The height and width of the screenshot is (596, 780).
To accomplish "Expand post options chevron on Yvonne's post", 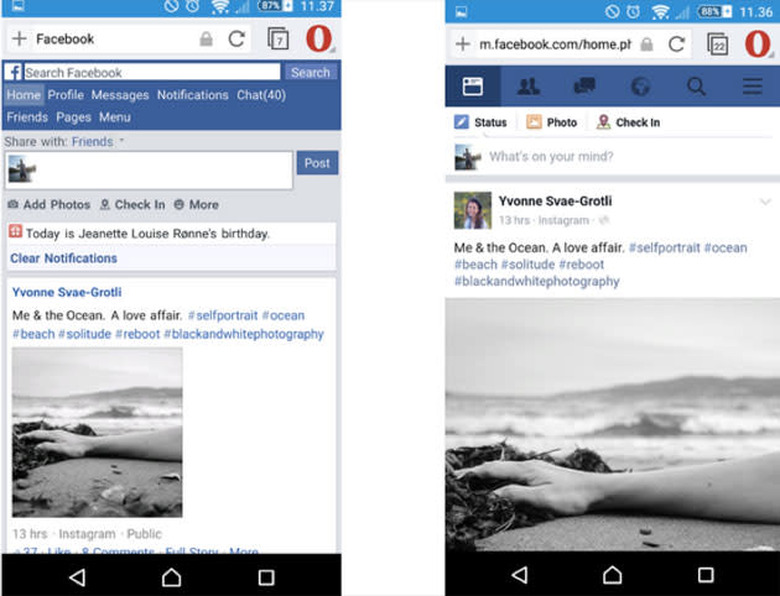I will 766,201.
